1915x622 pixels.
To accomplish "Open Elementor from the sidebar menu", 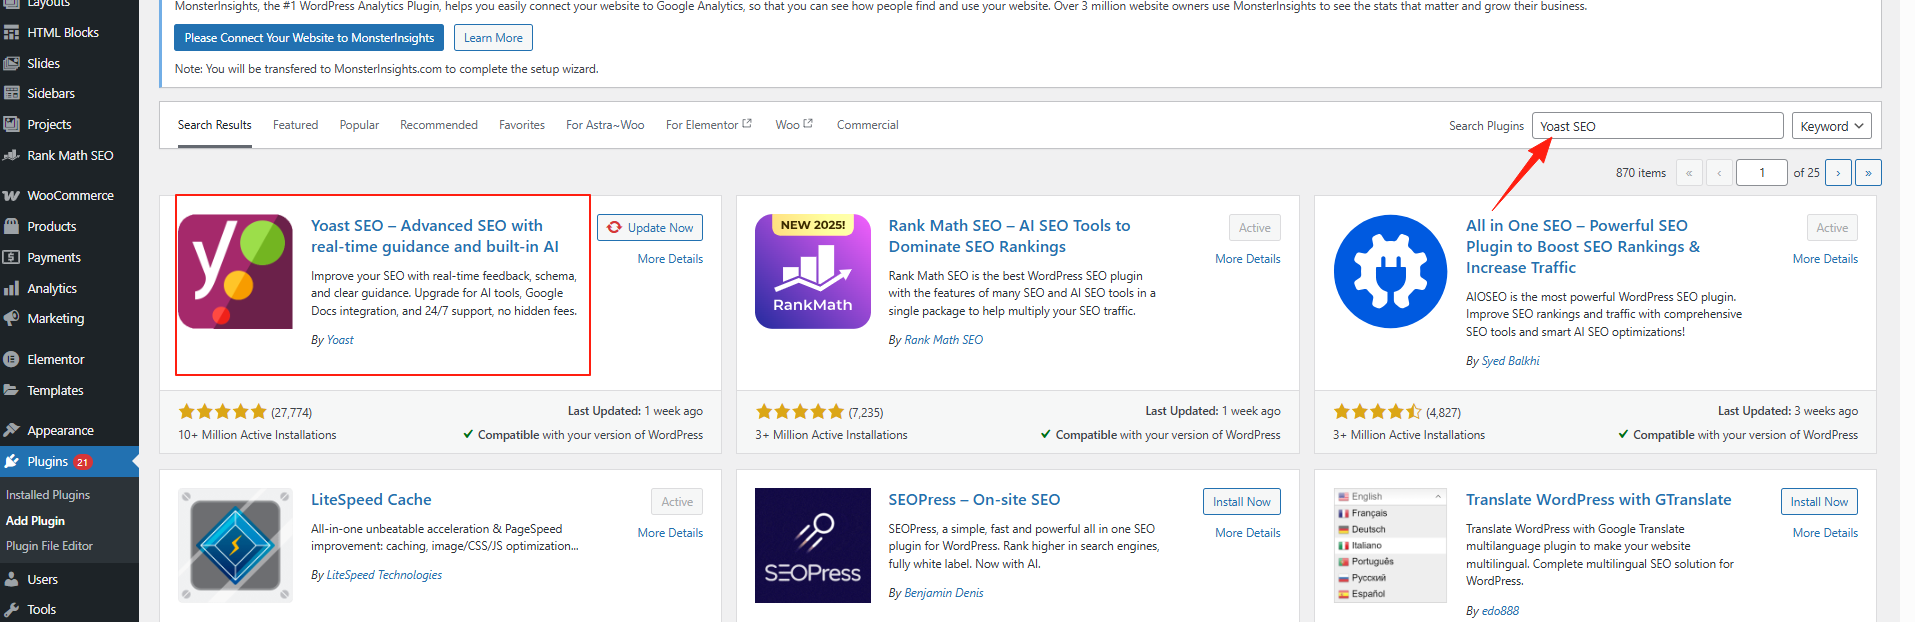I will [56, 360].
